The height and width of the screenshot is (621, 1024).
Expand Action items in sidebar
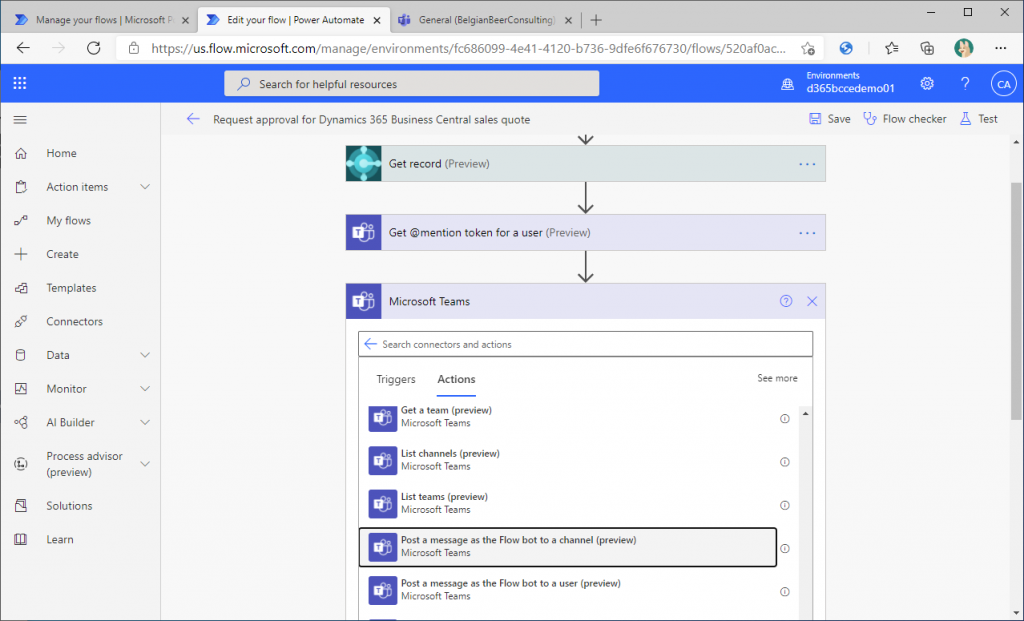(145, 187)
